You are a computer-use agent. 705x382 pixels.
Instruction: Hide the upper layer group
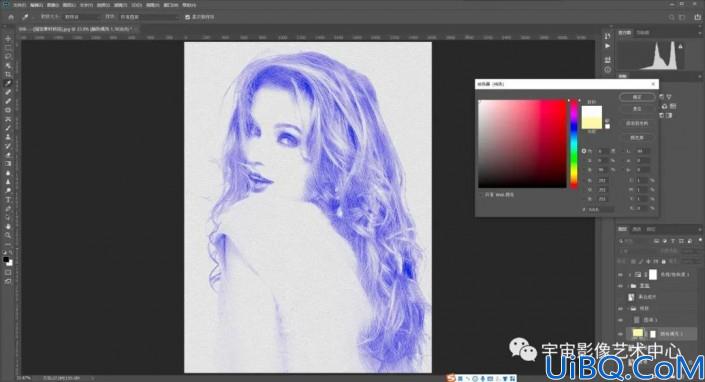coord(621,286)
